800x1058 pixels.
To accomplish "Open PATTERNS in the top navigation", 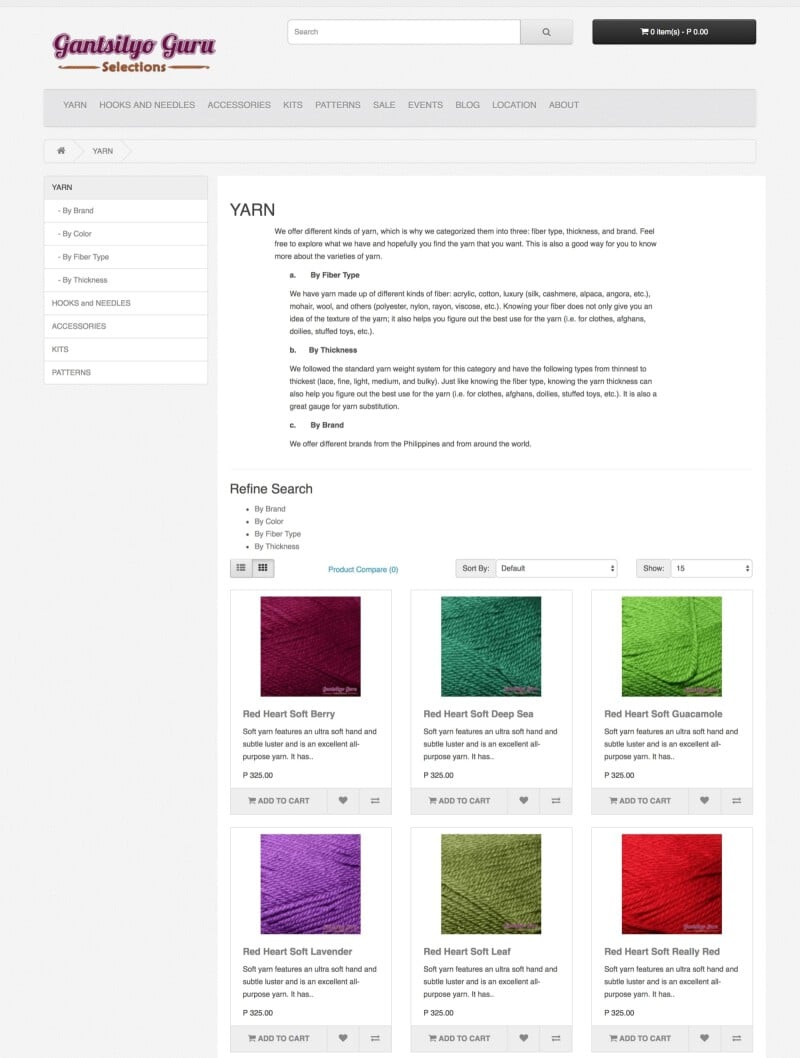I will pos(337,105).
